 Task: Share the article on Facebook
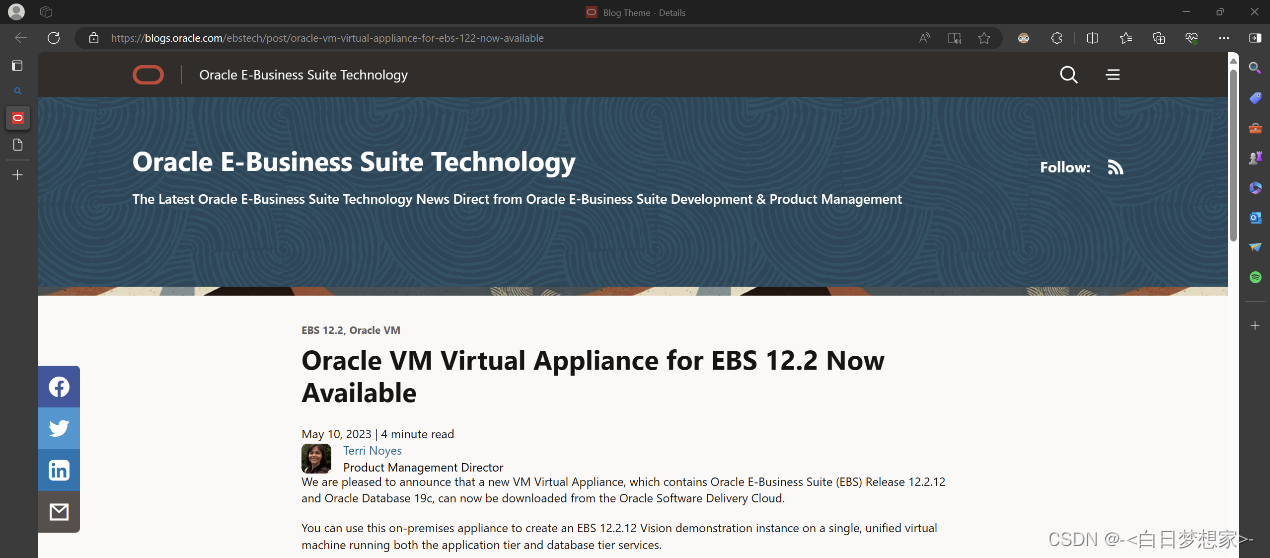59,387
